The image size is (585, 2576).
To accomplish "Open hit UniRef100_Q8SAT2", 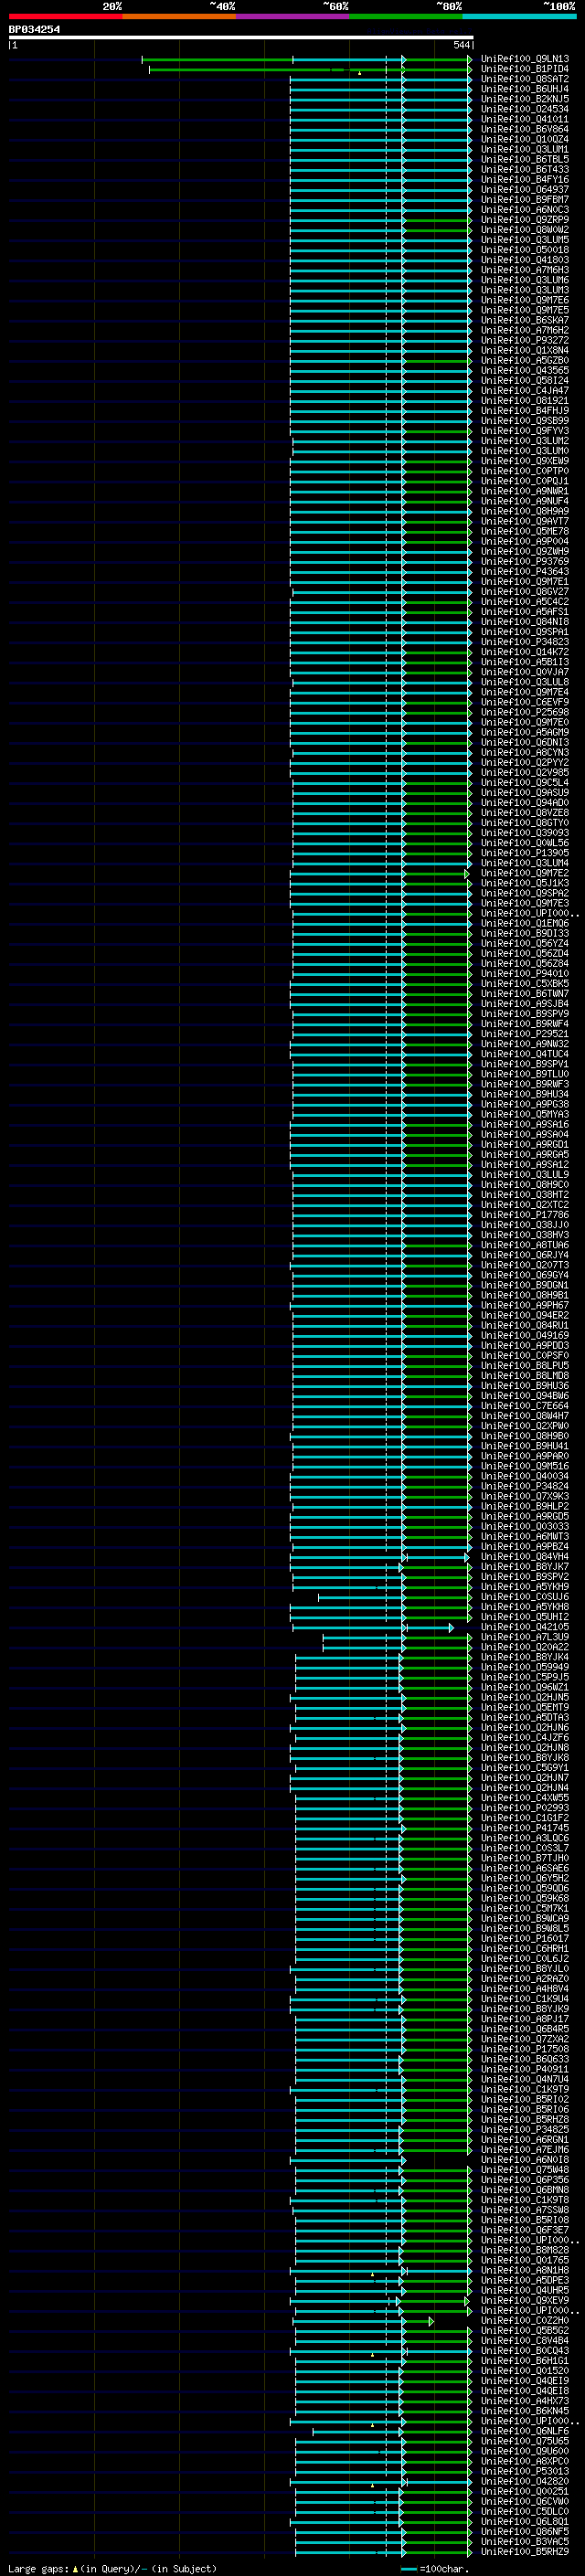I will tap(525, 79).
